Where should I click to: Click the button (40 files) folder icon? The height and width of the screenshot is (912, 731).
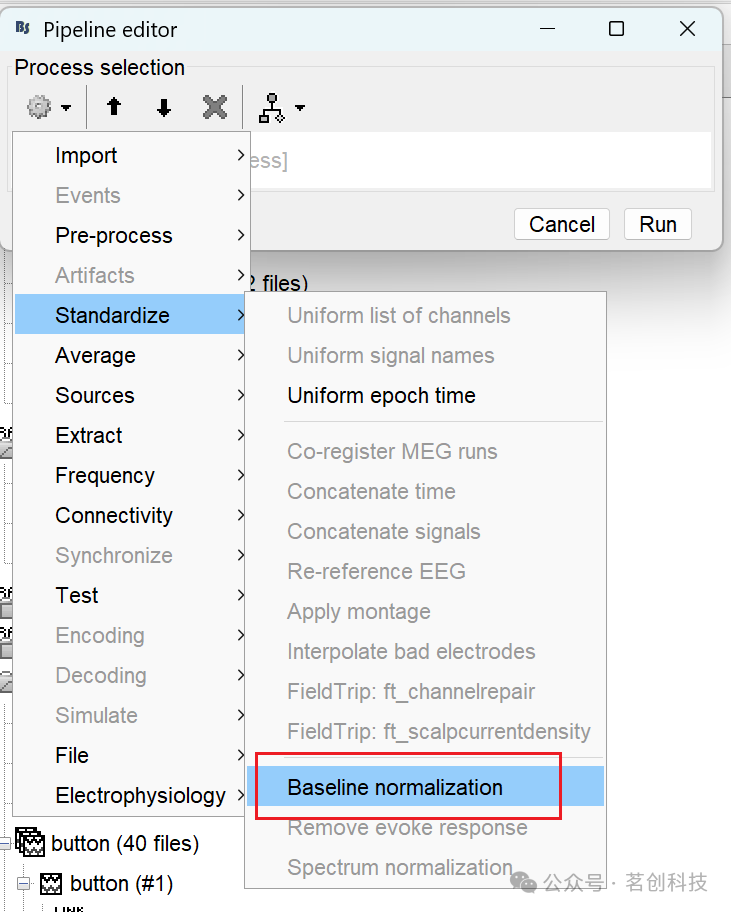30,842
